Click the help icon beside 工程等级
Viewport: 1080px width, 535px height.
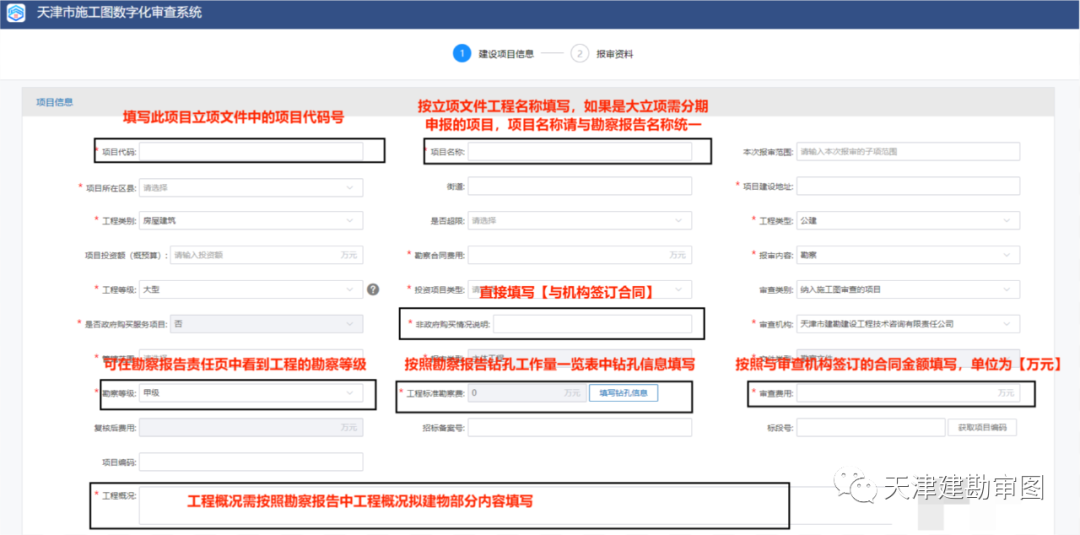tap(373, 289)
